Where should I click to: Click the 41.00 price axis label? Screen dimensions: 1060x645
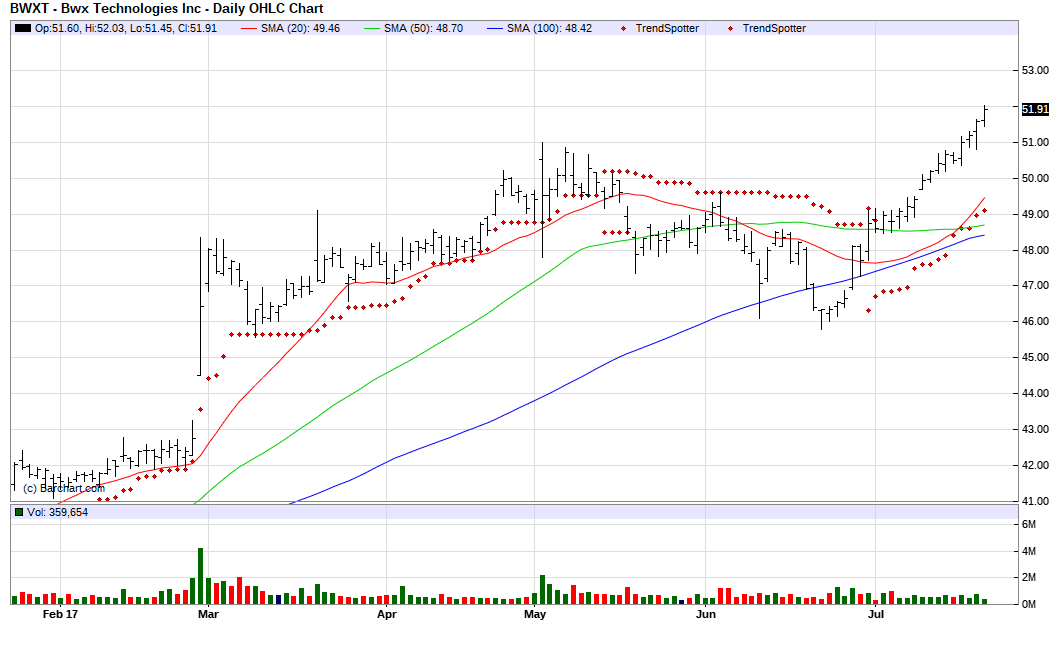point(1035,501)
